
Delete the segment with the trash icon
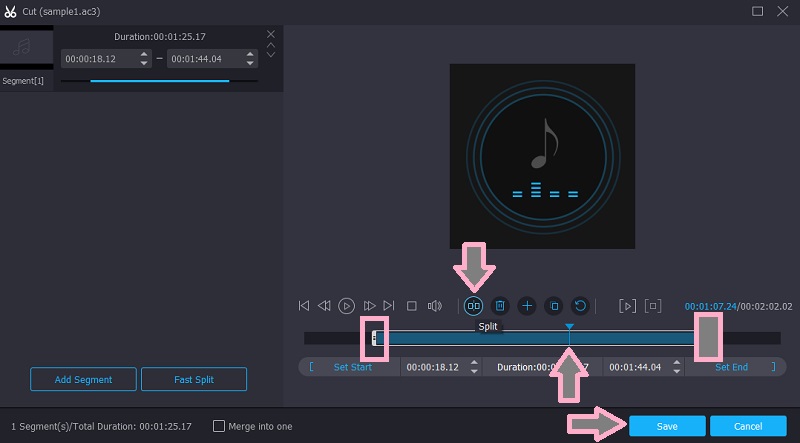500,305
